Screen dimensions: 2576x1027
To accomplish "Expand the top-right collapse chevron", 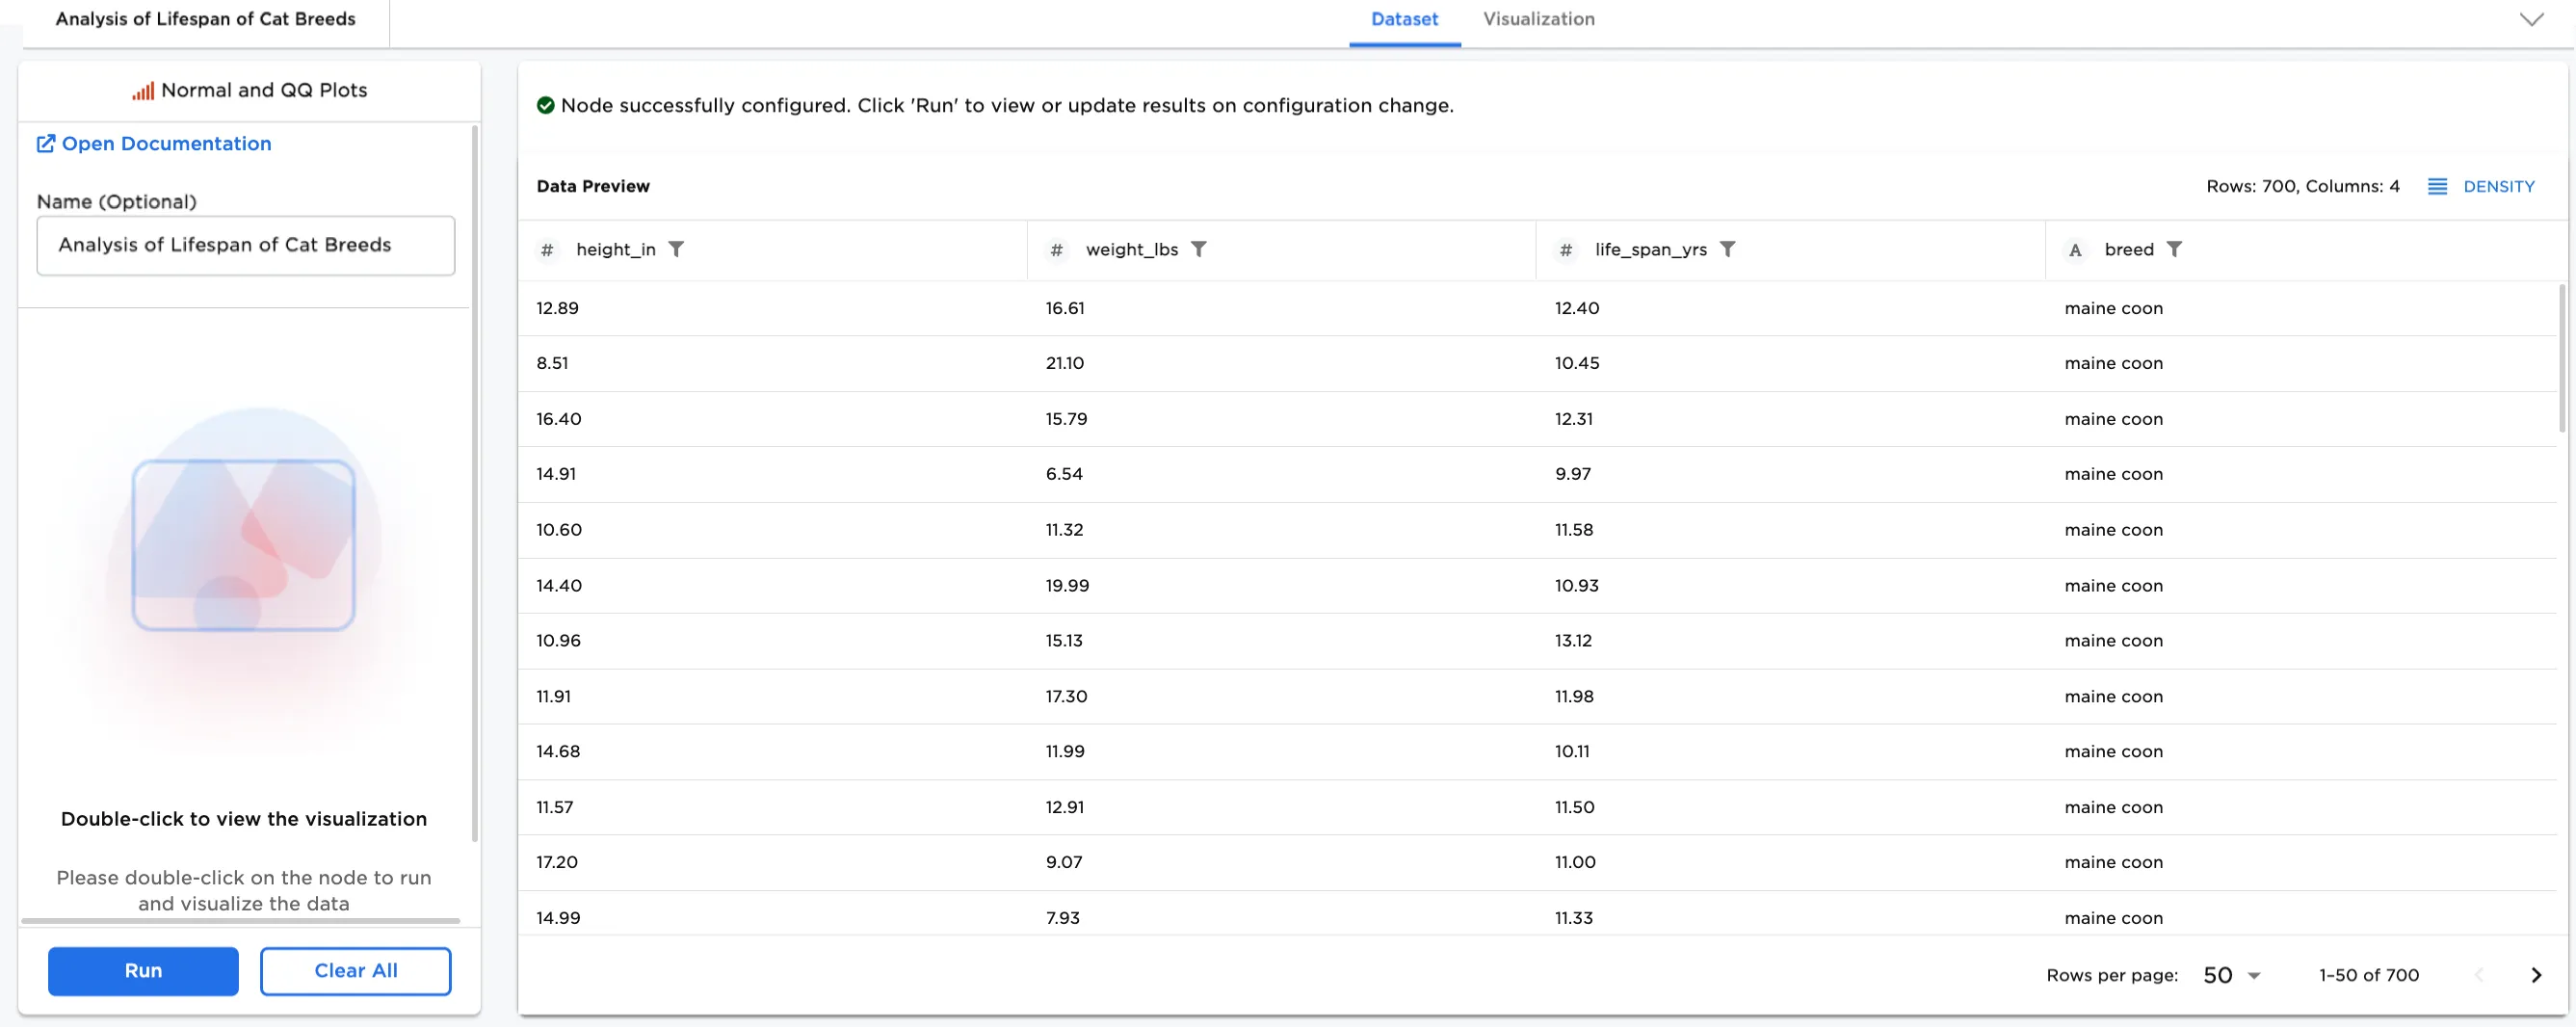I will tap(2531, 19).
